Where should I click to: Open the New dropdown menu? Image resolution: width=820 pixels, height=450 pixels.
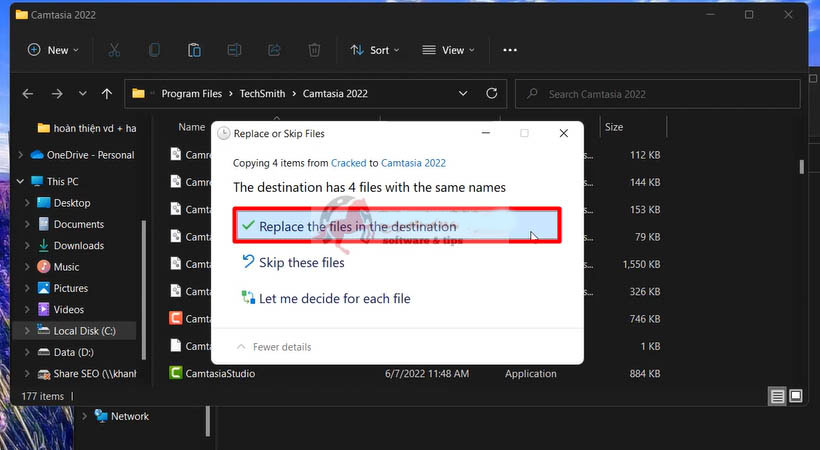point(53,50)
